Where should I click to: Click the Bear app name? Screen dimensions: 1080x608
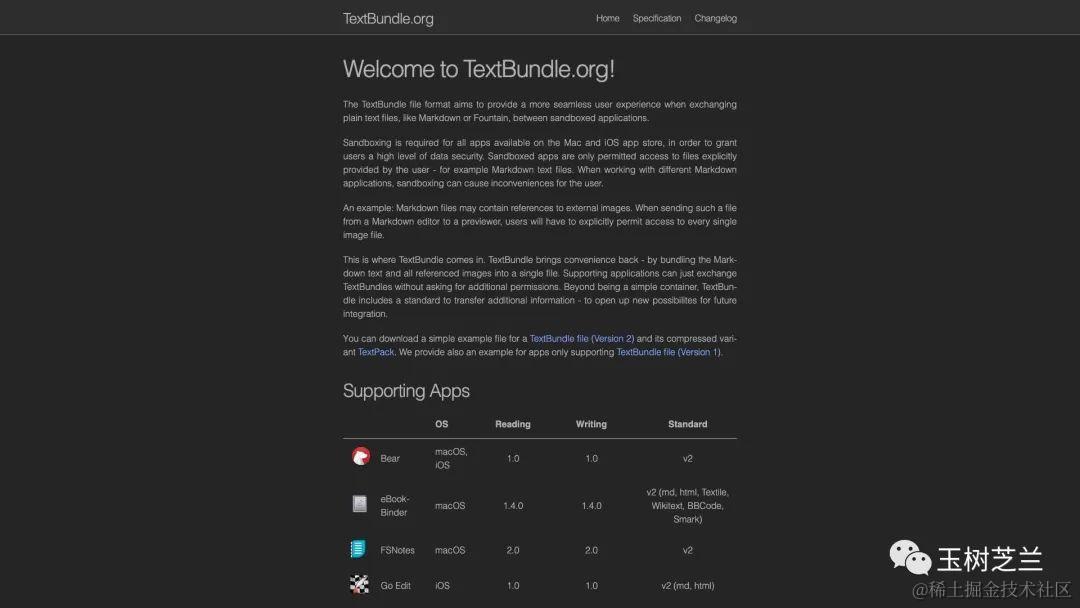(x=390, y=459)
